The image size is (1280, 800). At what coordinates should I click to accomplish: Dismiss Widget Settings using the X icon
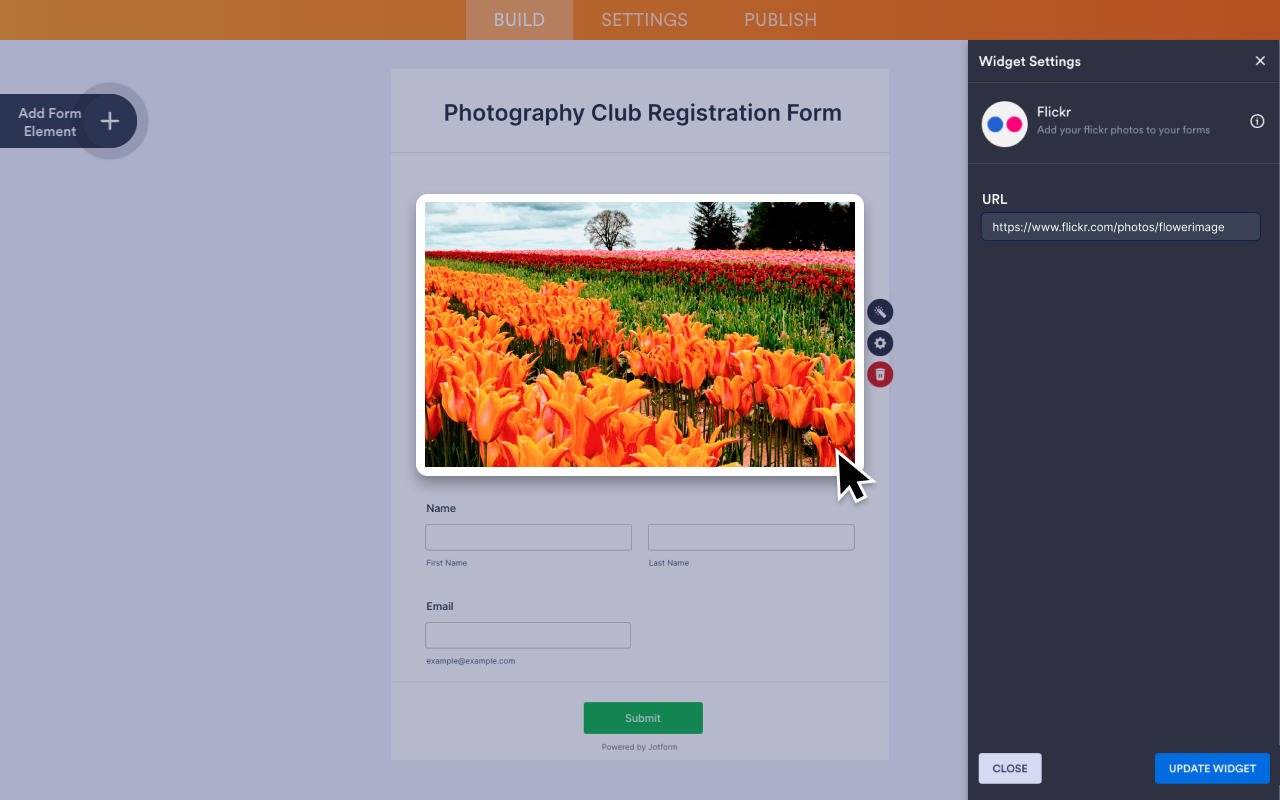pyautogui.click(x=1260, y=60)
